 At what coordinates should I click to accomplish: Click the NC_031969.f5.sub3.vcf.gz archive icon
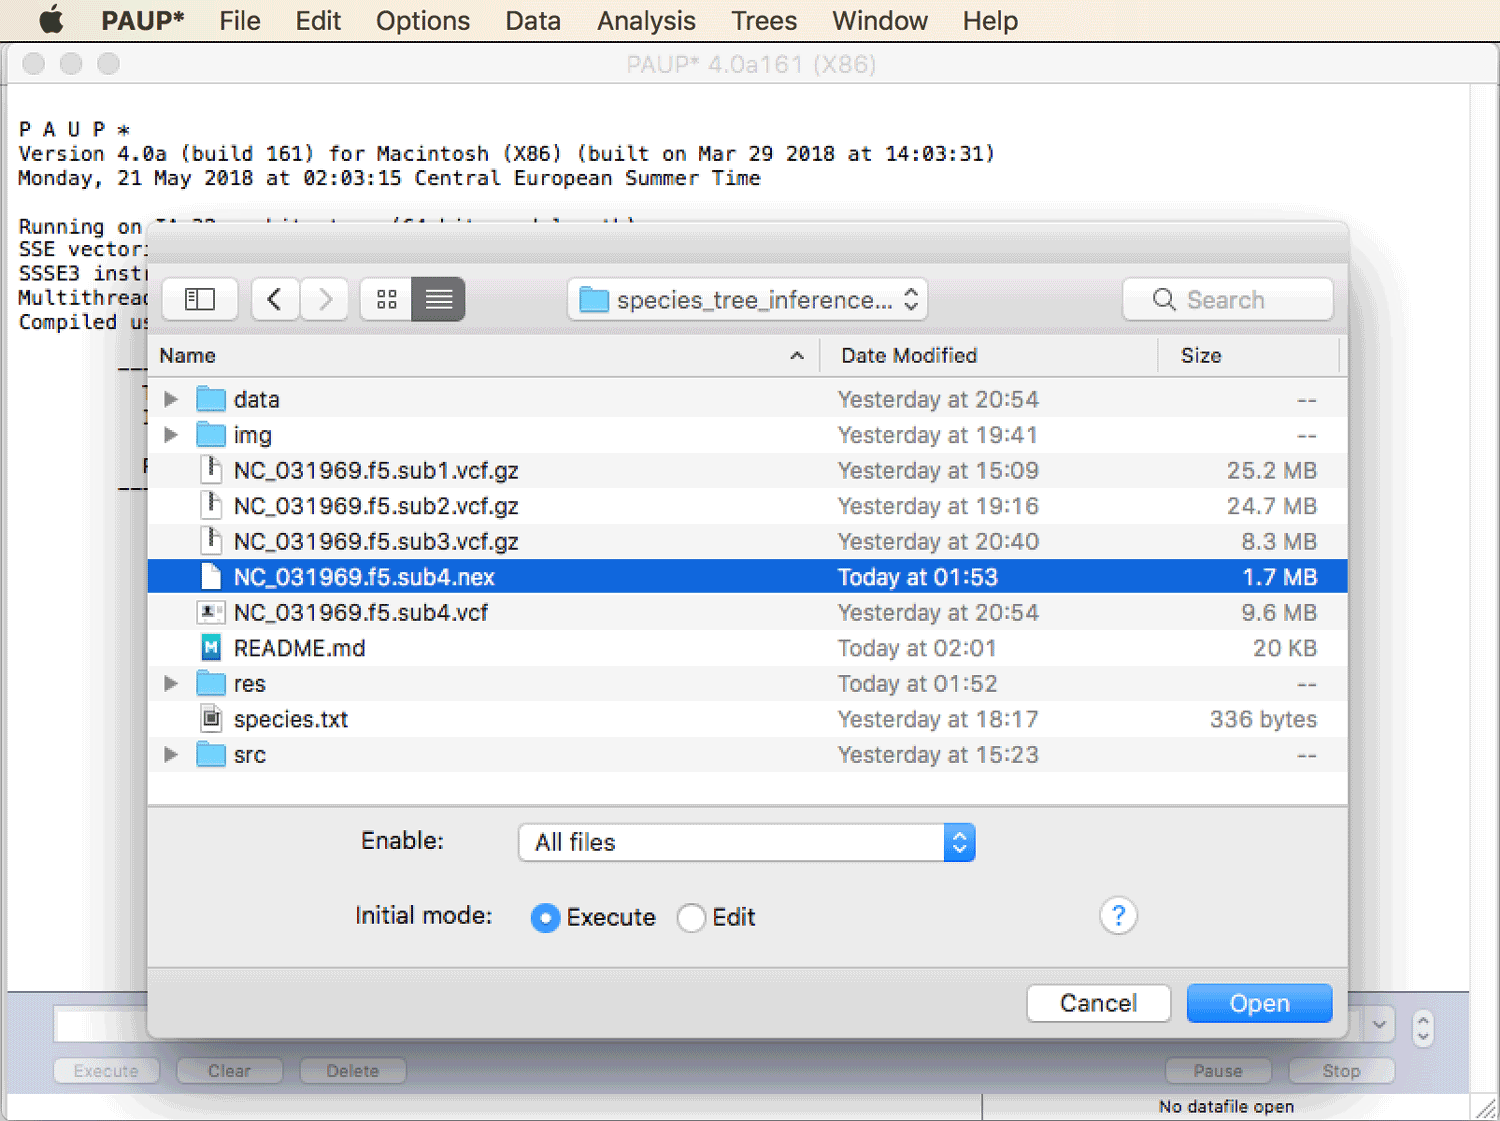(211, 541)
